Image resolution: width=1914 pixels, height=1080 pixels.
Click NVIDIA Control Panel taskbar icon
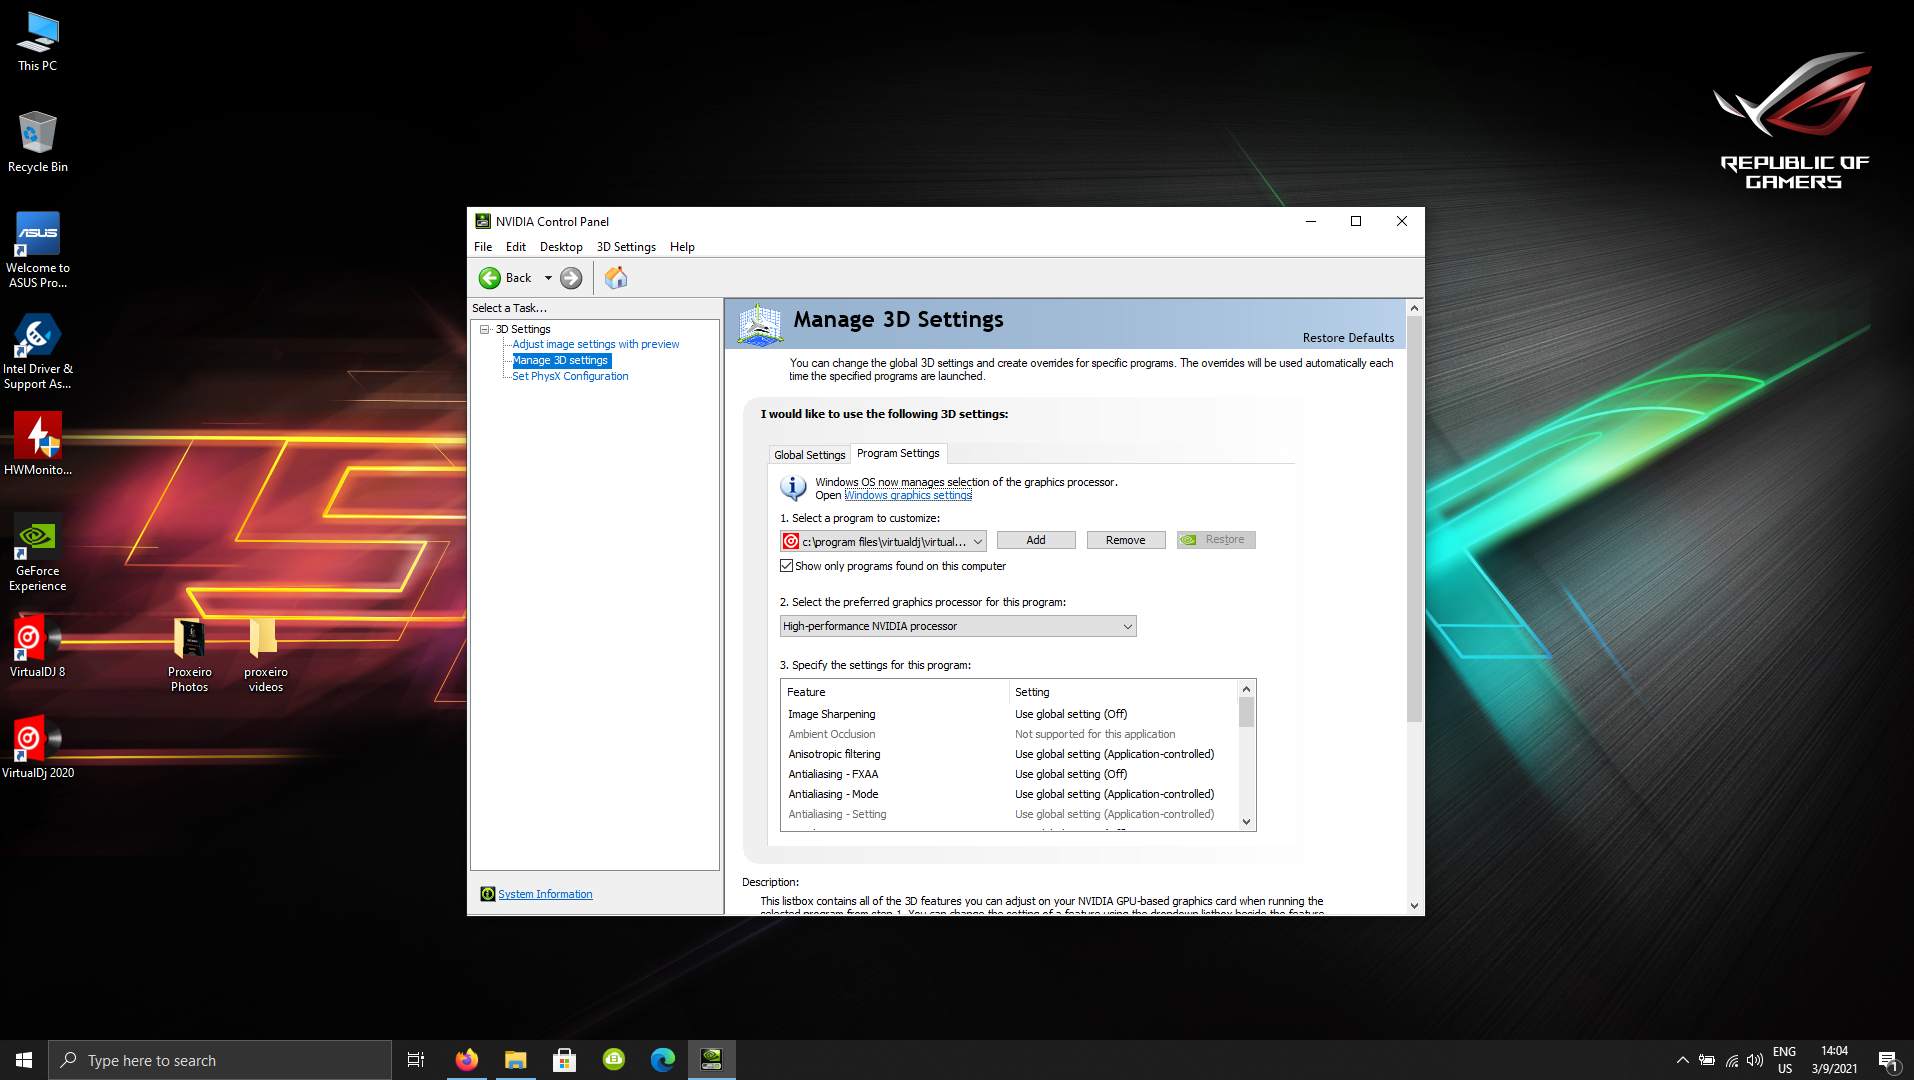click(711, 1060)
